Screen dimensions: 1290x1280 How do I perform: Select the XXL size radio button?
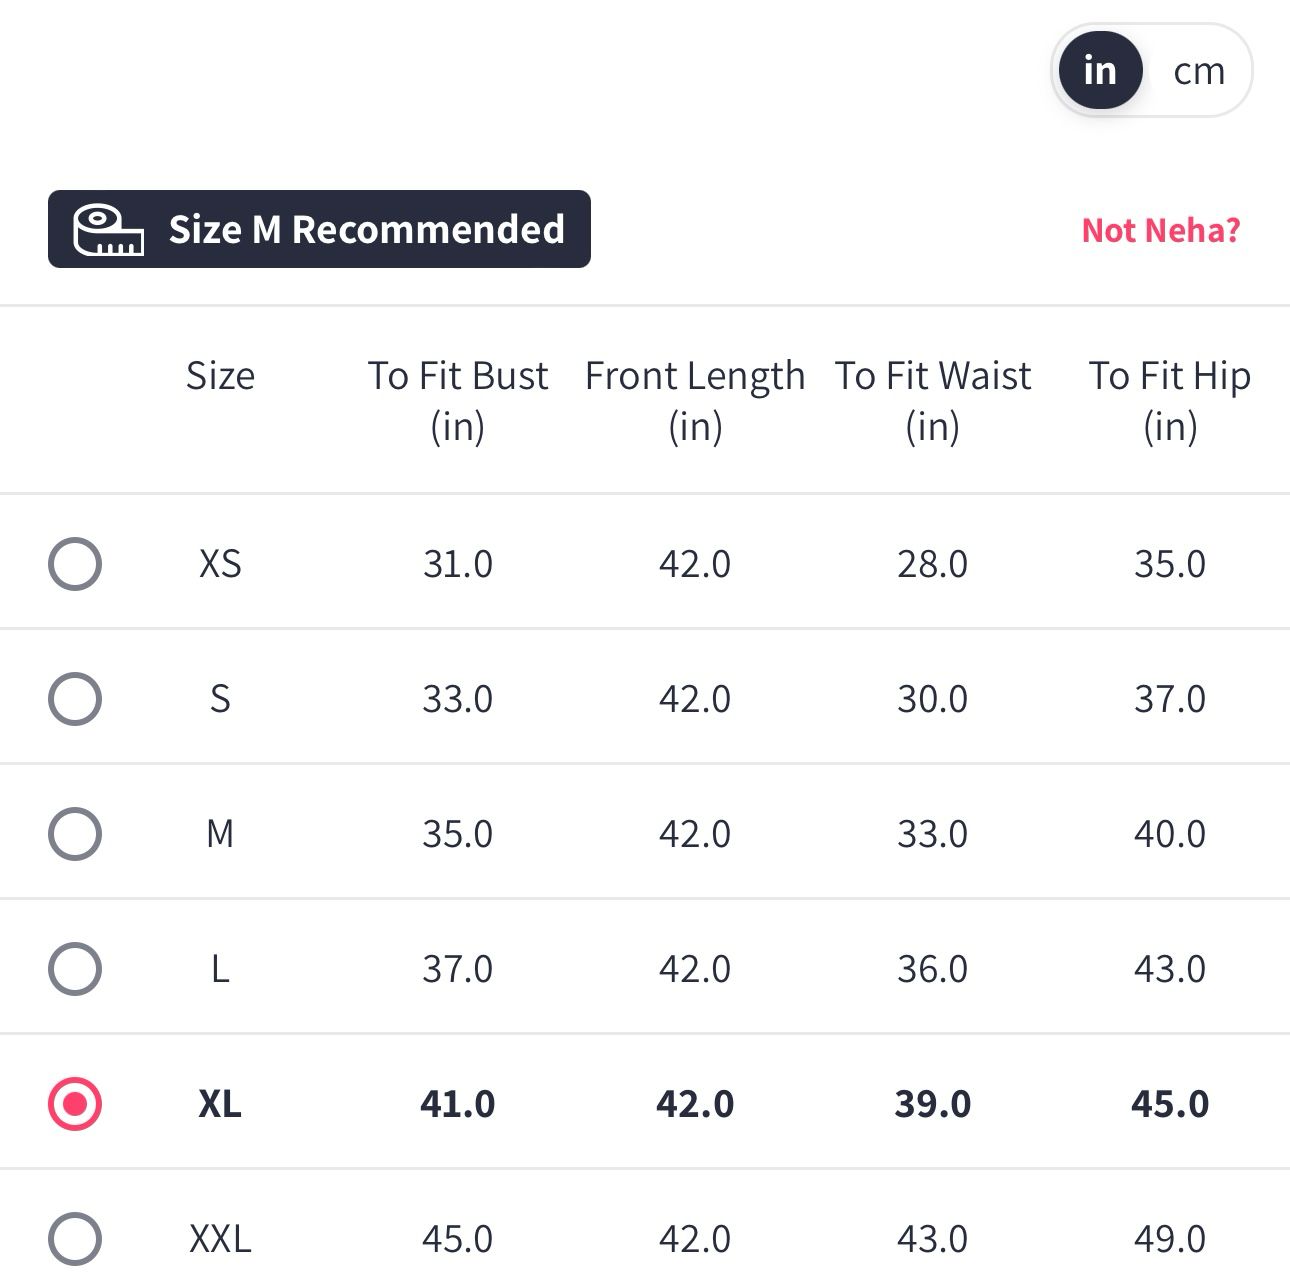click(x=75, y=1239)
